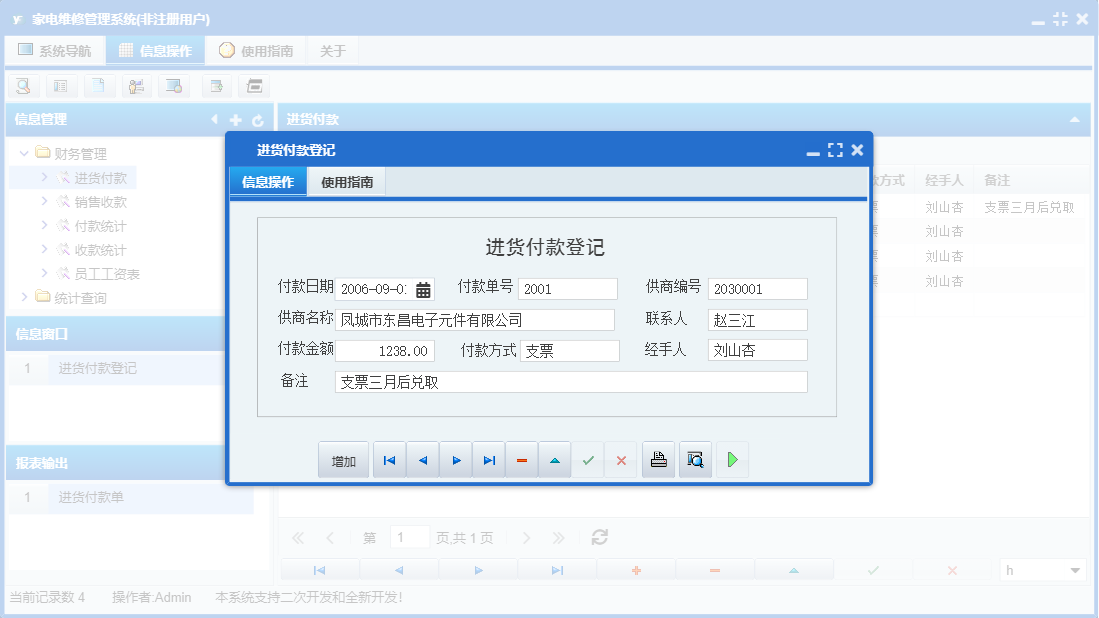
Task: Click the printer icon in the payment dialog
Action: [x=658, y=459]
